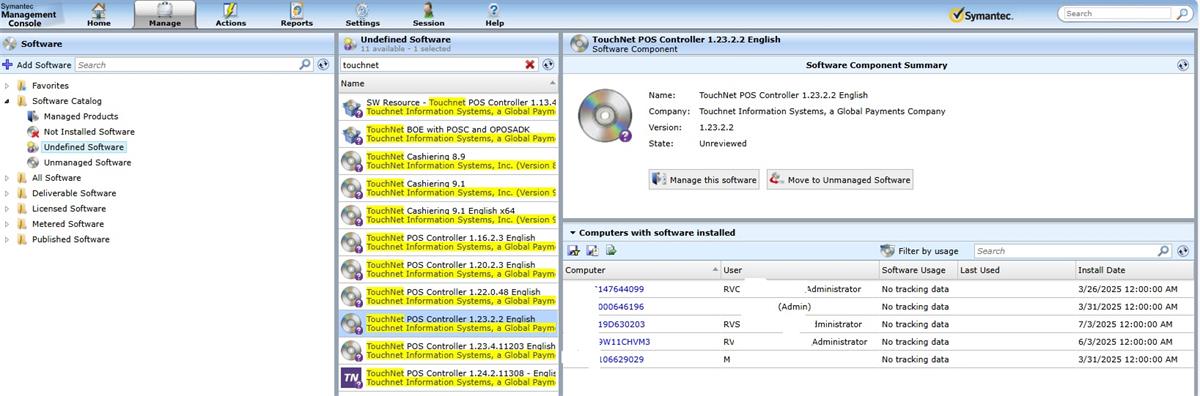Open the Actions menu
The image size is (1200, 396).
pyautogui.click(x=231, y=14)
